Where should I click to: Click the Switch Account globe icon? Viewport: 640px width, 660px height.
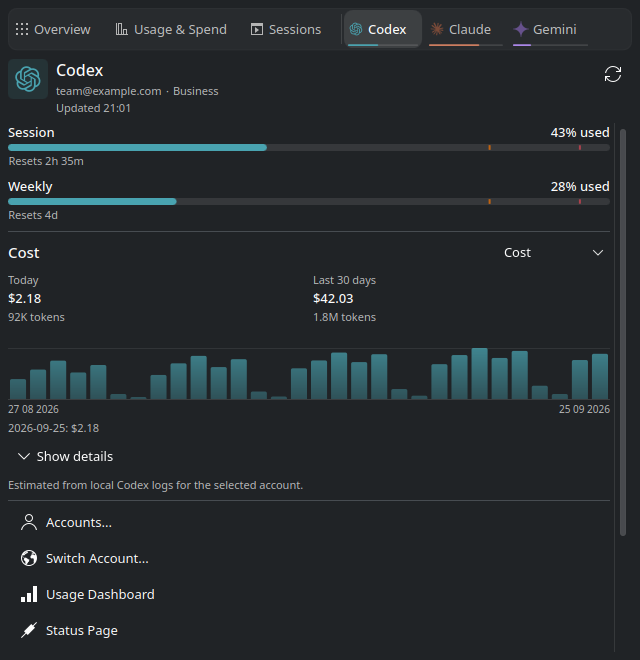click(x=29, y=559)
